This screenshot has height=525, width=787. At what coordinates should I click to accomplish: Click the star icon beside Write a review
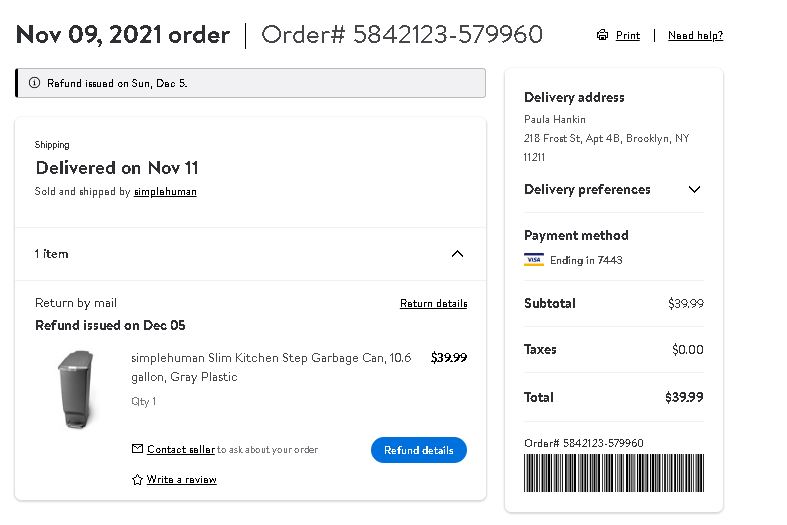(x=137, y=480)
